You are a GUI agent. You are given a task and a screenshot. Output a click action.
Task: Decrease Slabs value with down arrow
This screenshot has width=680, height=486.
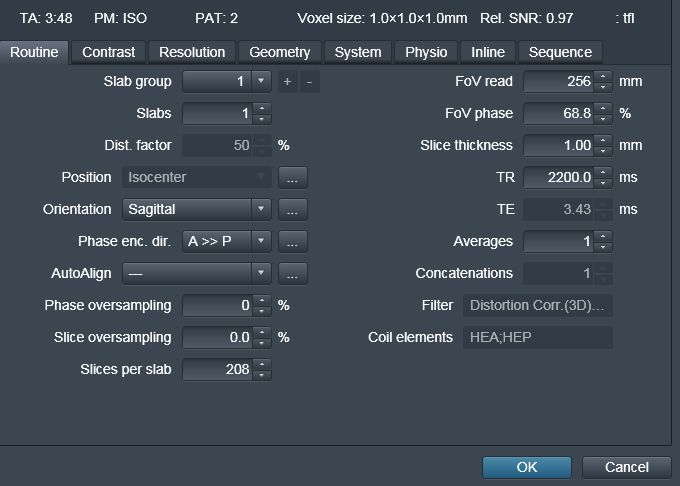262,119
